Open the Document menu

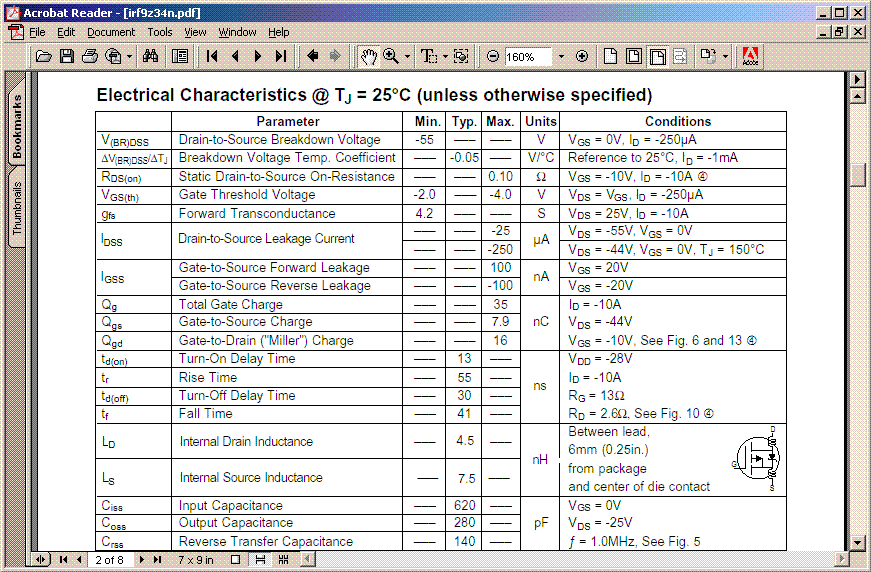110,32
